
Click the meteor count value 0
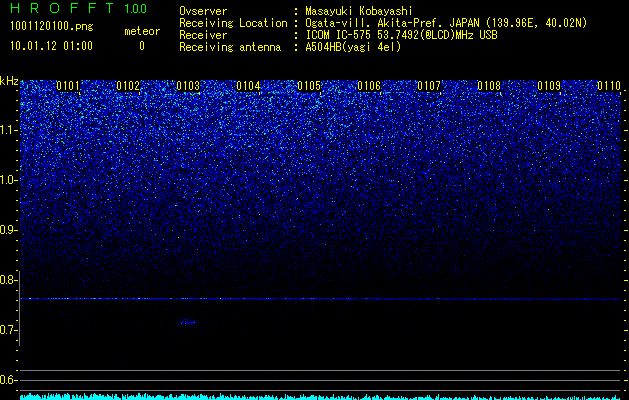click(142, 46)
